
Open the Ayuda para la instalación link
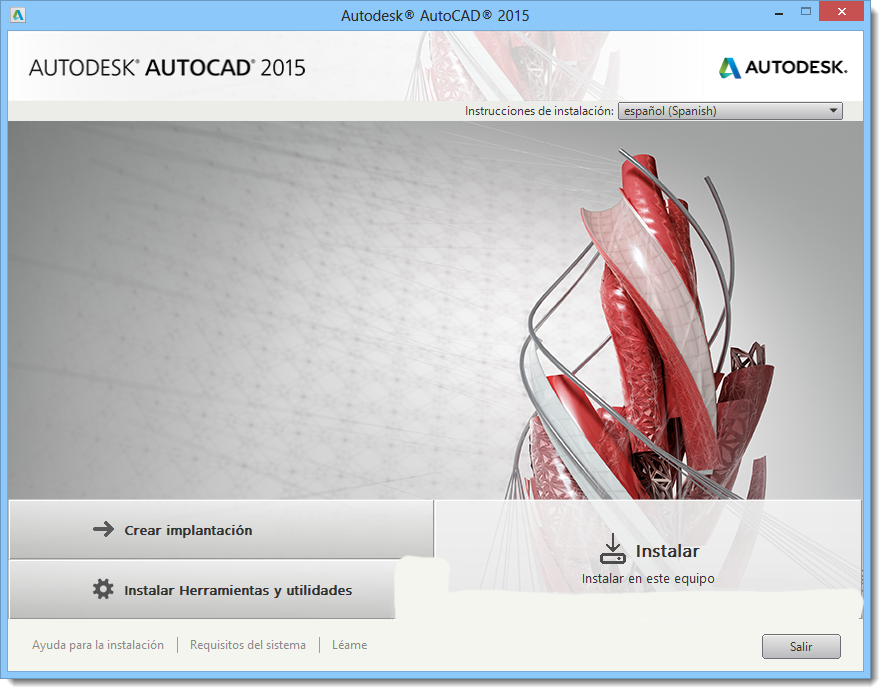pos(97,645)
